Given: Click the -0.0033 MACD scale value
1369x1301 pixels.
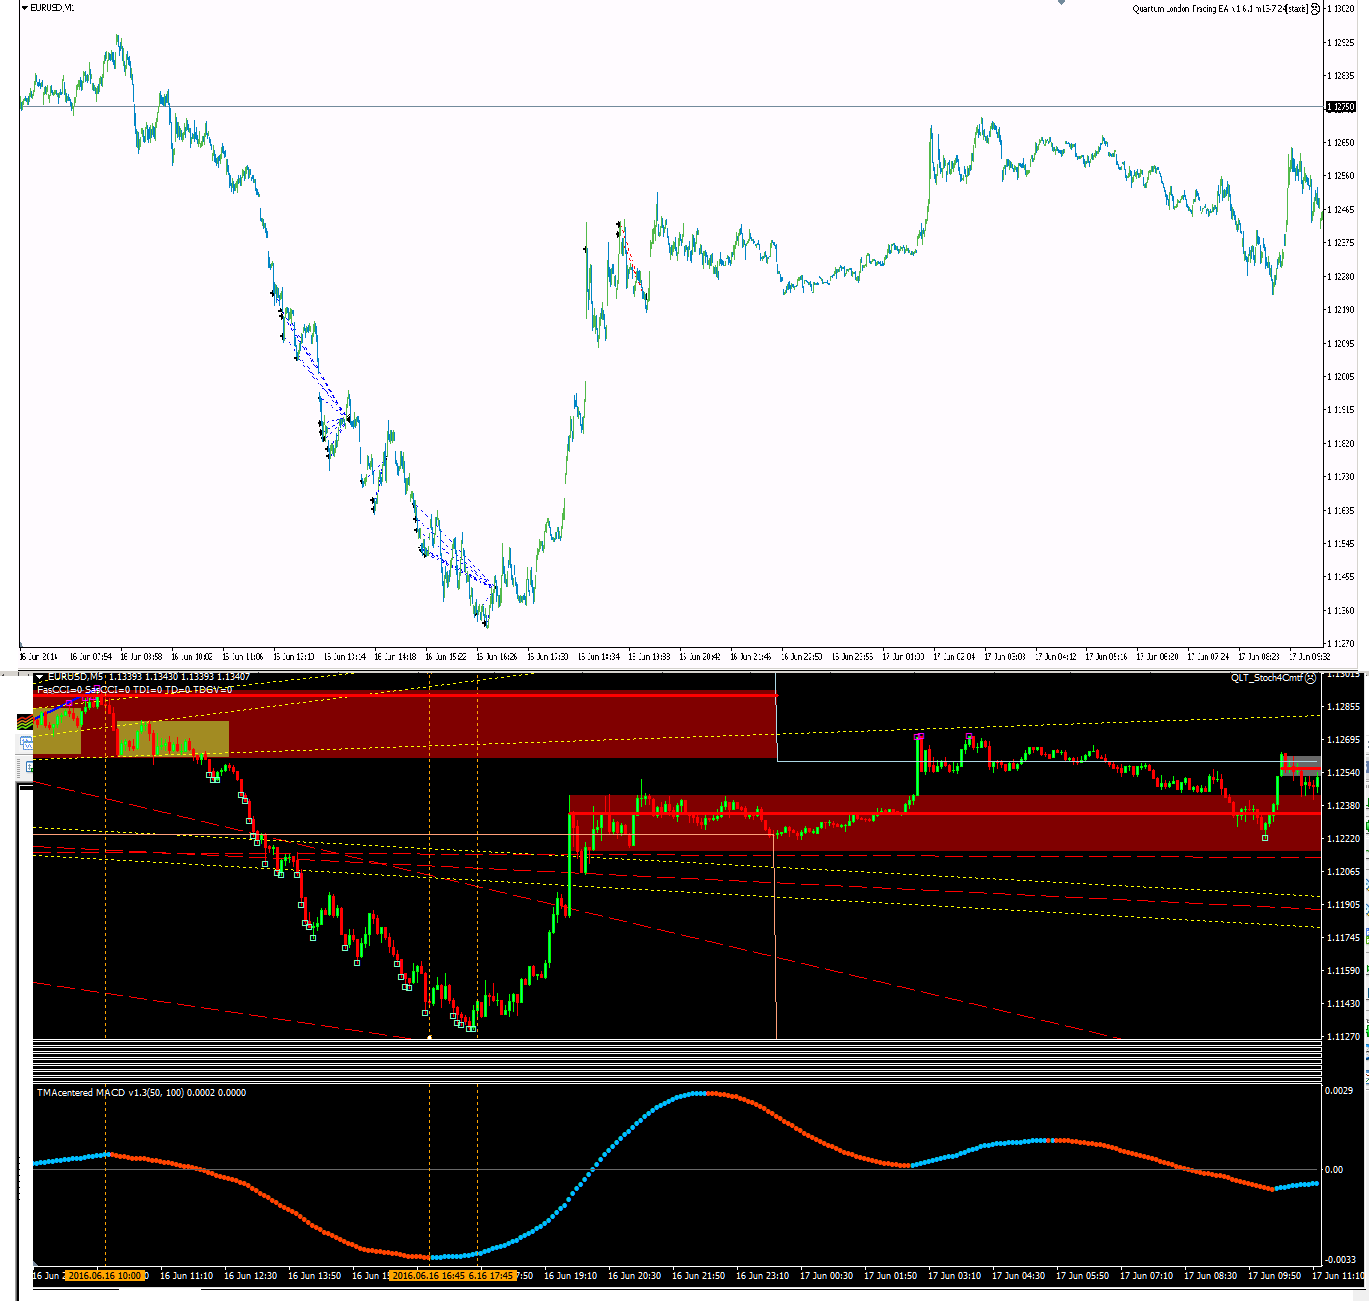Looking at the screenshot, I should coord(1340,1259).
